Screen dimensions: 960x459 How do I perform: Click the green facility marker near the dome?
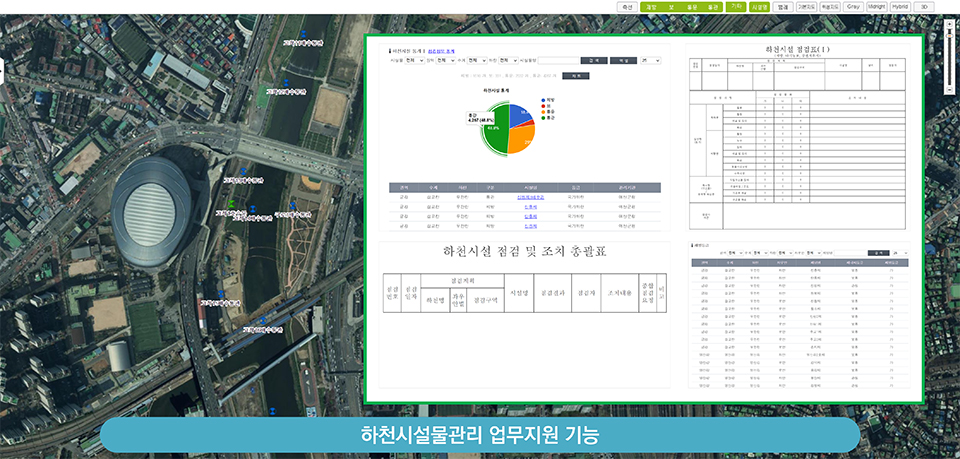coord(230,203)
